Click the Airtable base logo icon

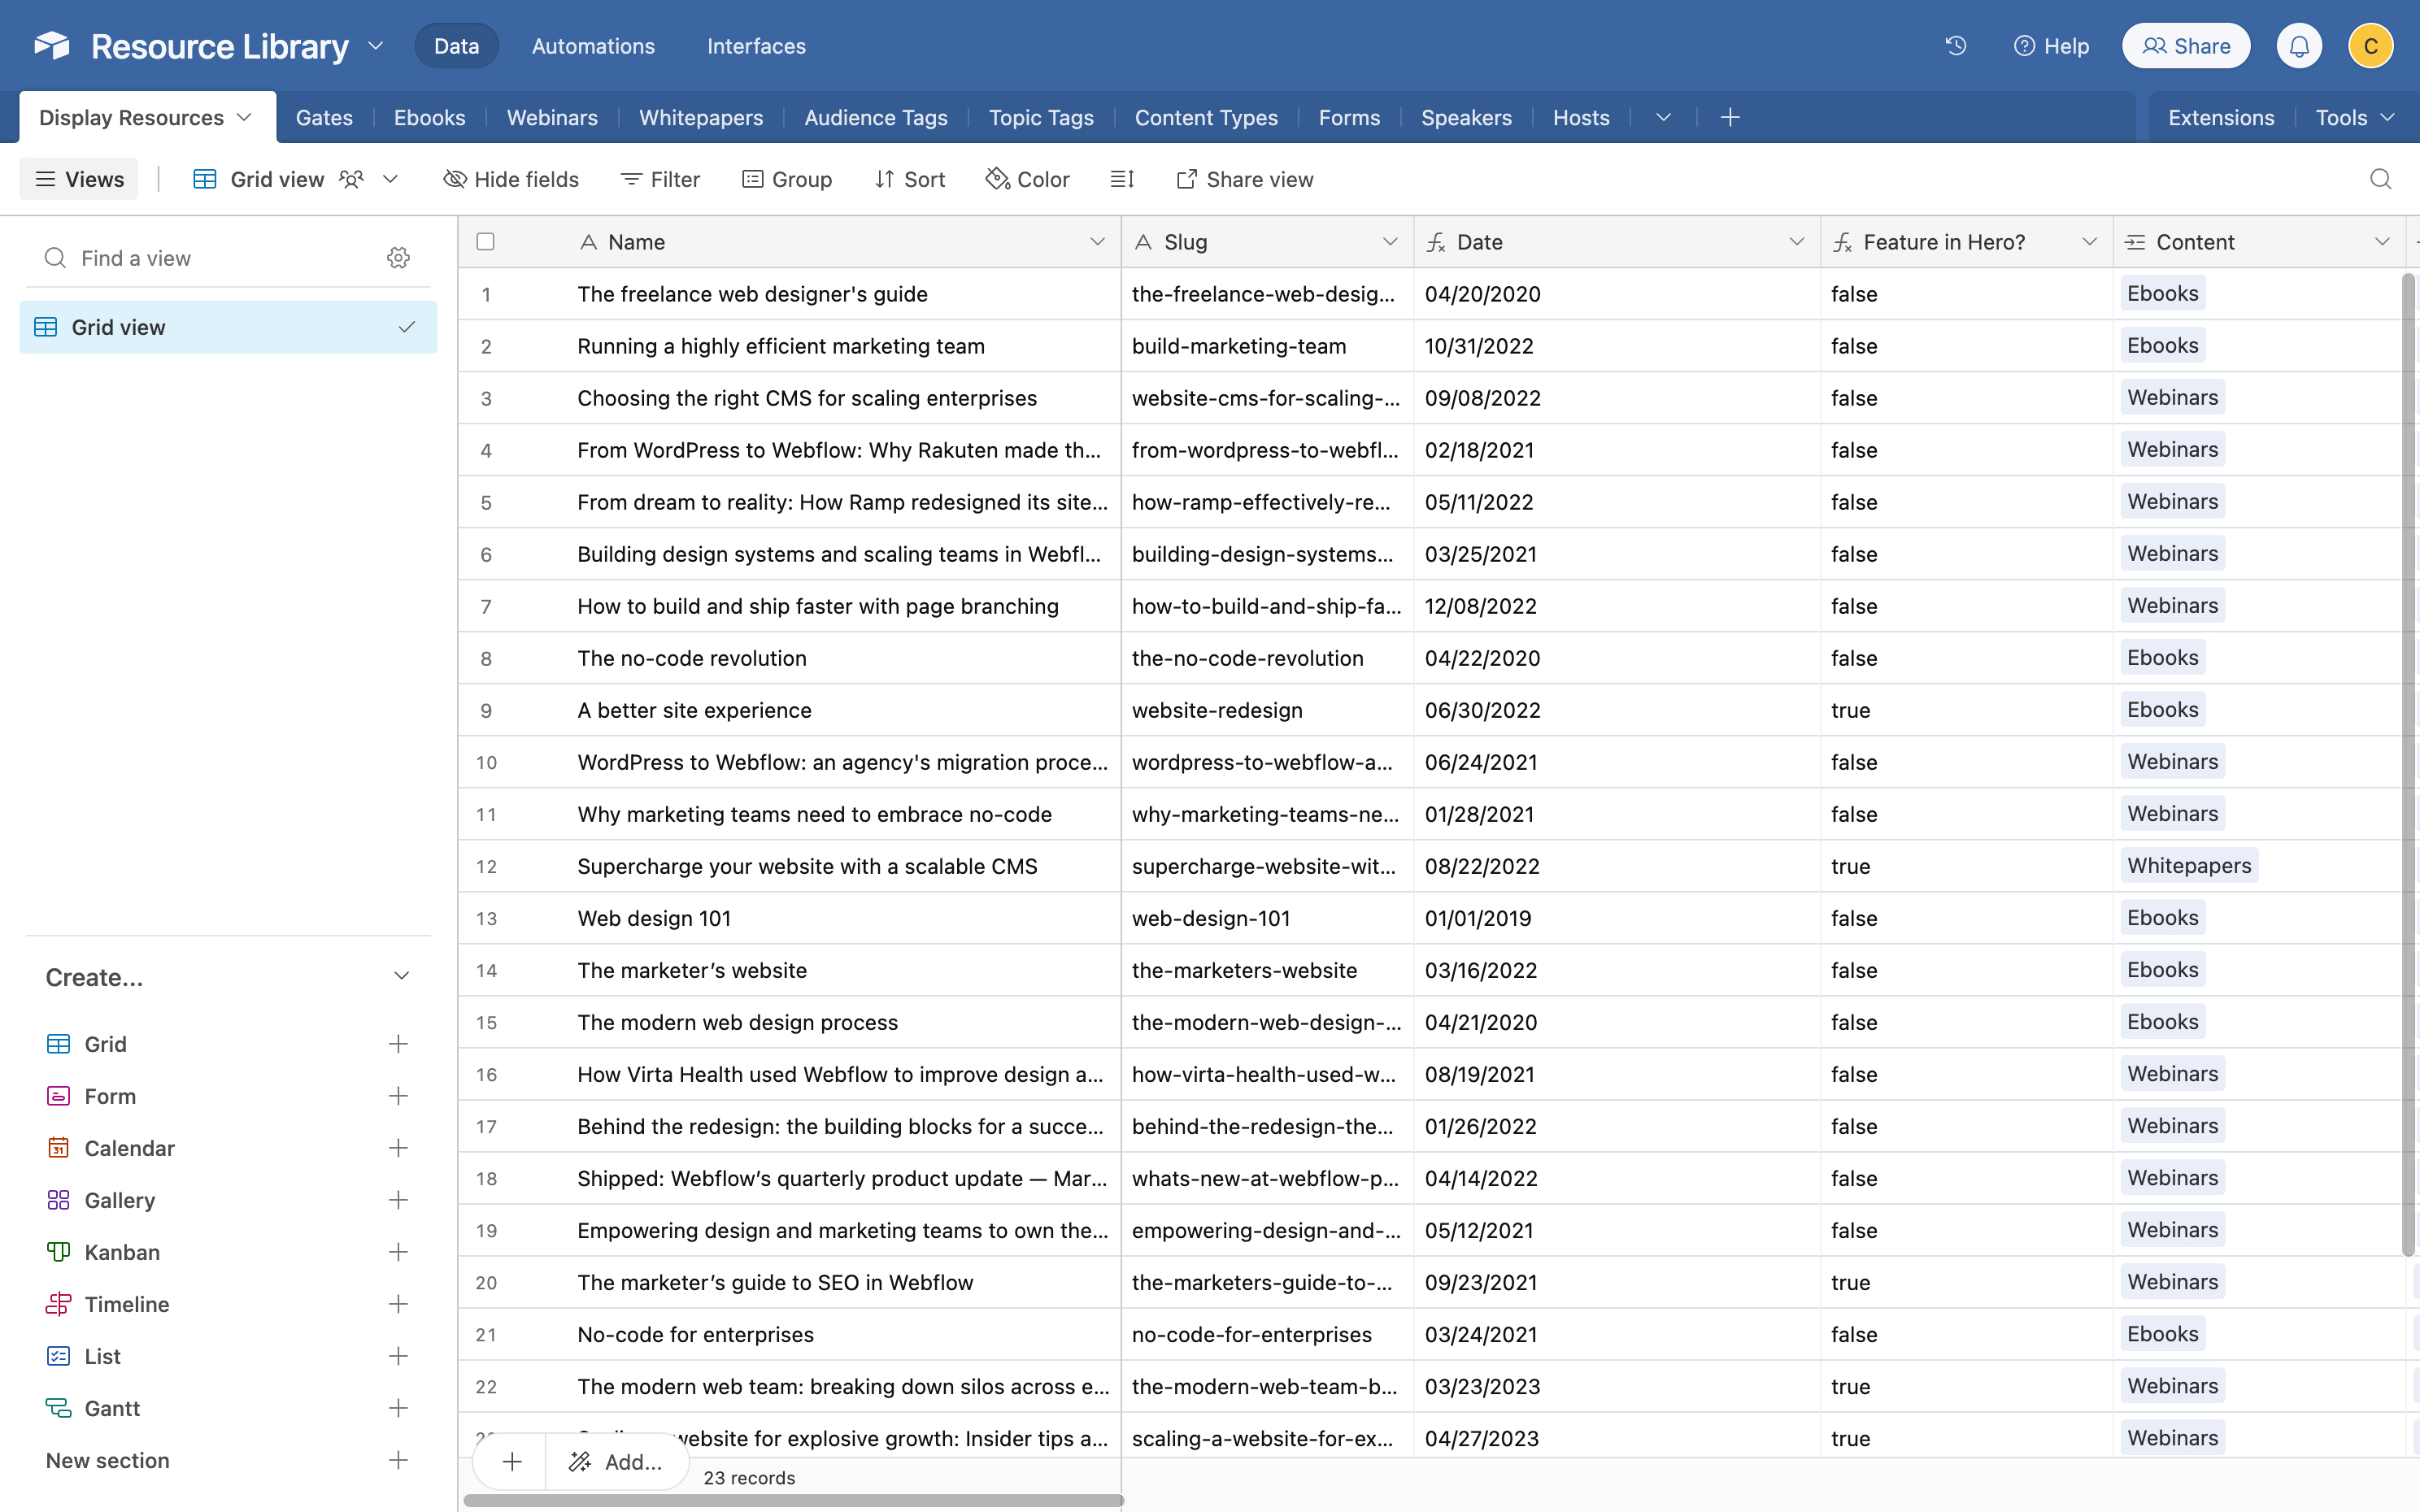[x=52, y=45]
